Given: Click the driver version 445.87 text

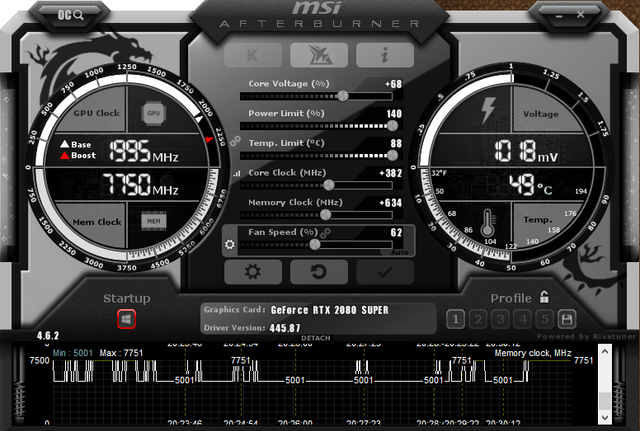Looking at the screenshot, I should click(x=285, y=328).
